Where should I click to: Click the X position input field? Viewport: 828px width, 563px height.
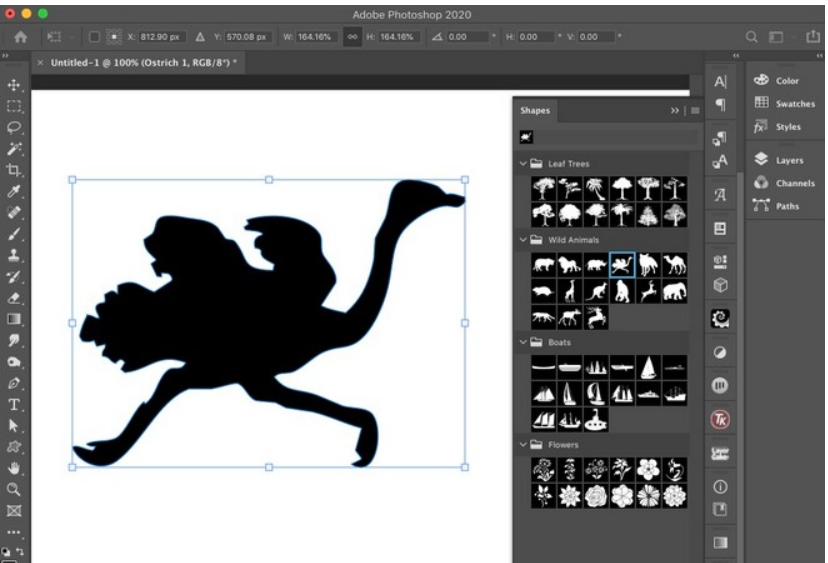tap(160, 37)
